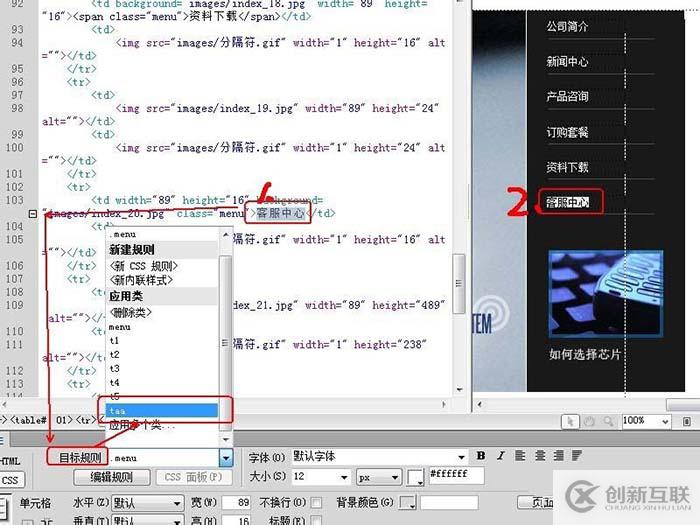Choose class t2 in rule list
The image size is (700, 525).
pyautogui.click(x=114, y=354)
